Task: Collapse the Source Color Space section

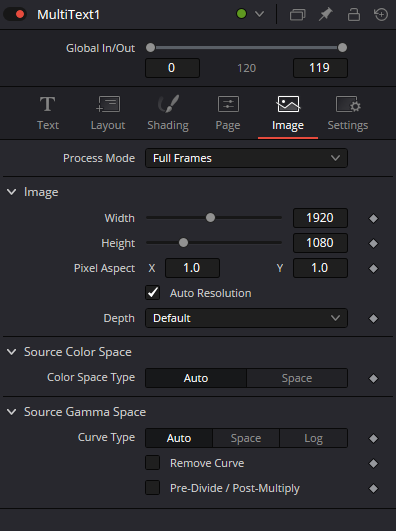Action: 12,352
